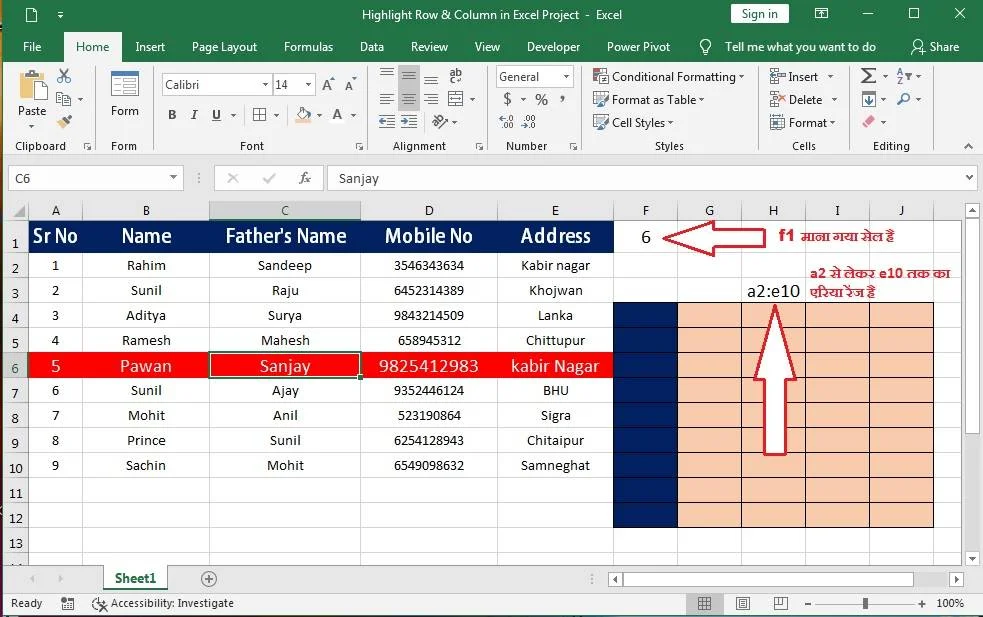The height and width of the screenshot is (617, 983).
Task: Apply Accounting dollar number format
Action: pos(507,99)
